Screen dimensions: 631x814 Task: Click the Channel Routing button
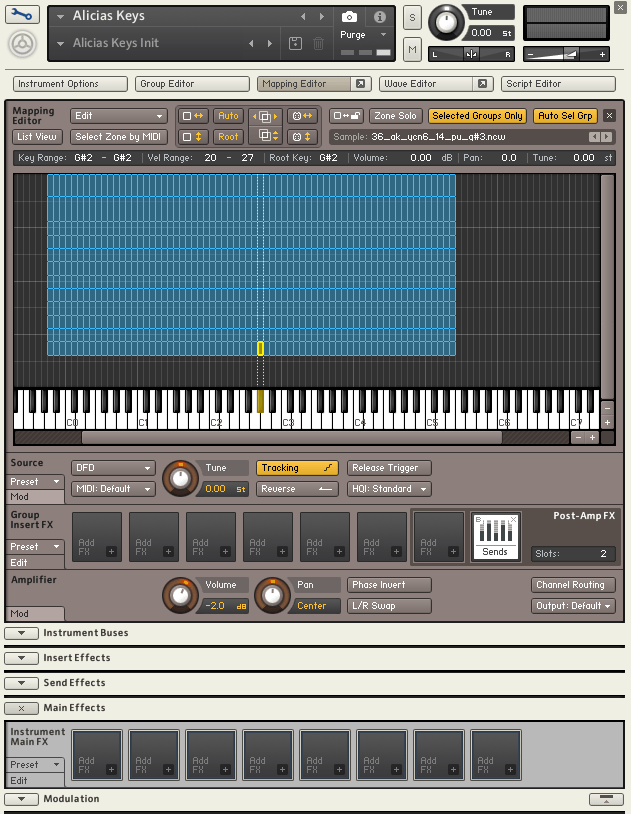(x=572, y=585)
